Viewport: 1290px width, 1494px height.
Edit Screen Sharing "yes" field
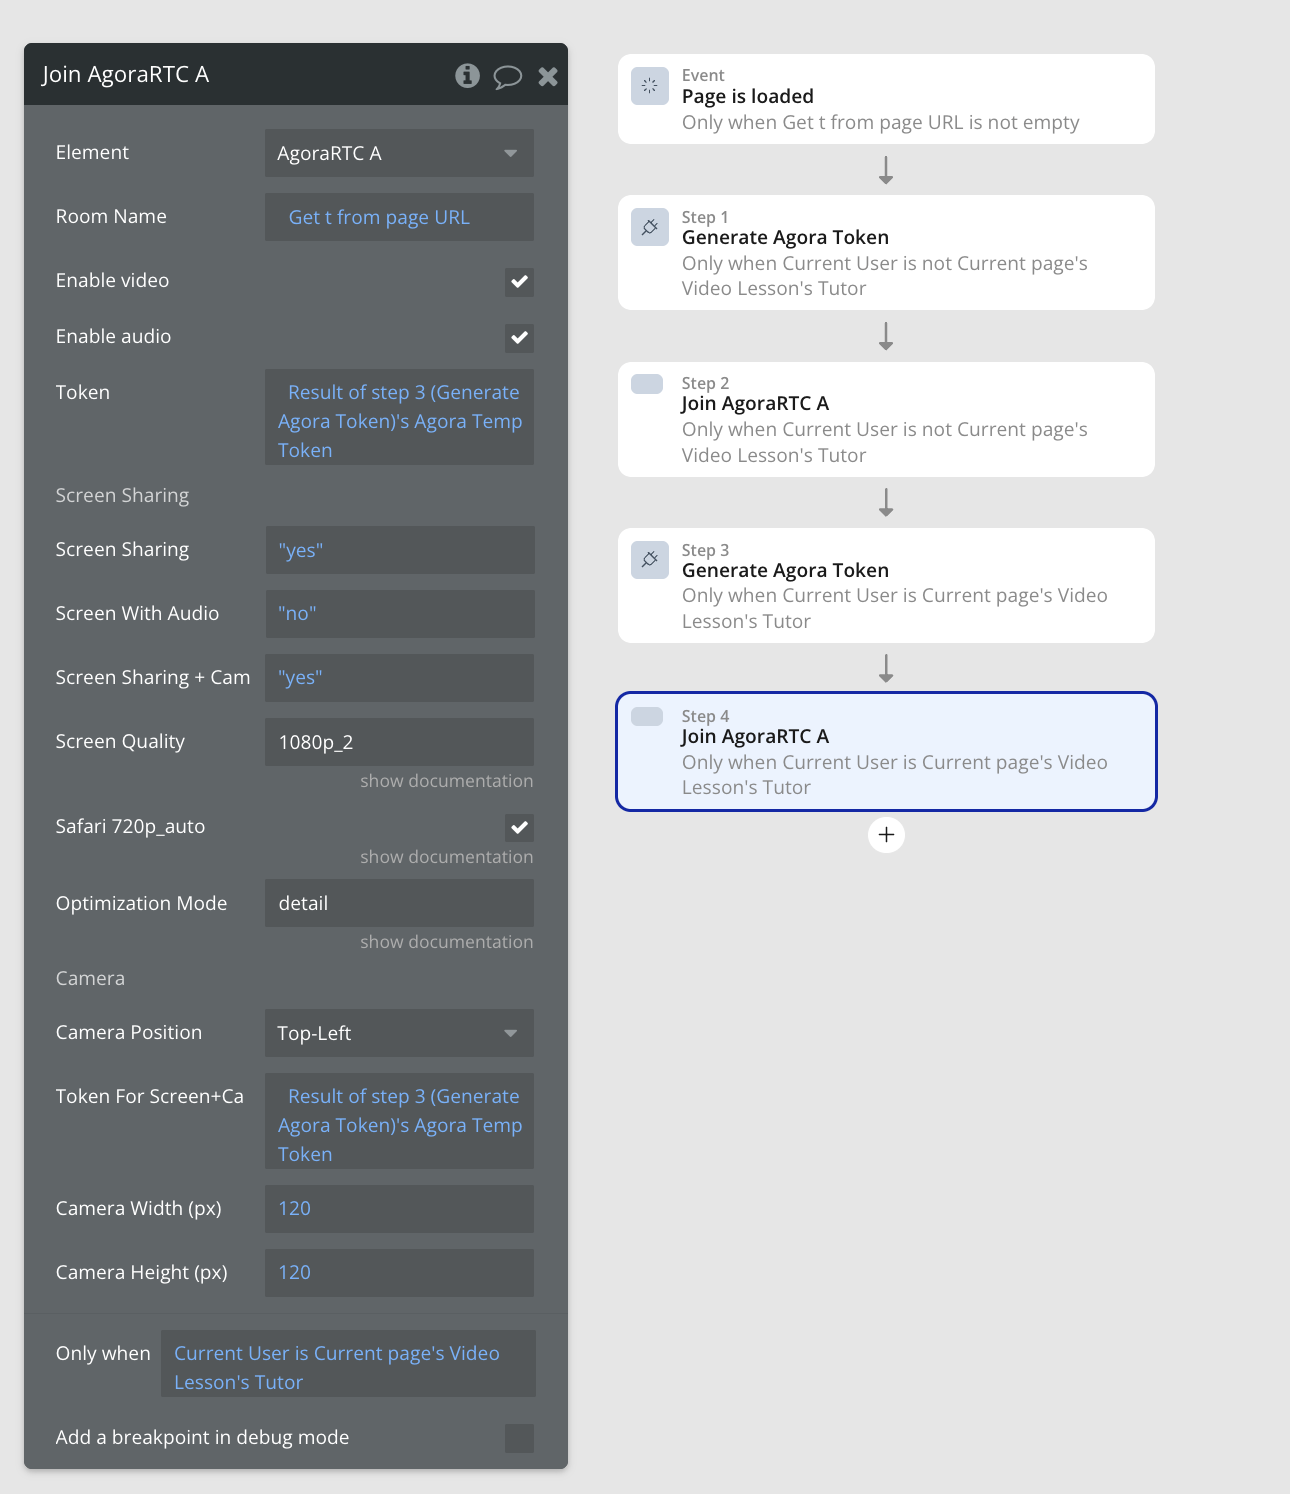[399, 550]
